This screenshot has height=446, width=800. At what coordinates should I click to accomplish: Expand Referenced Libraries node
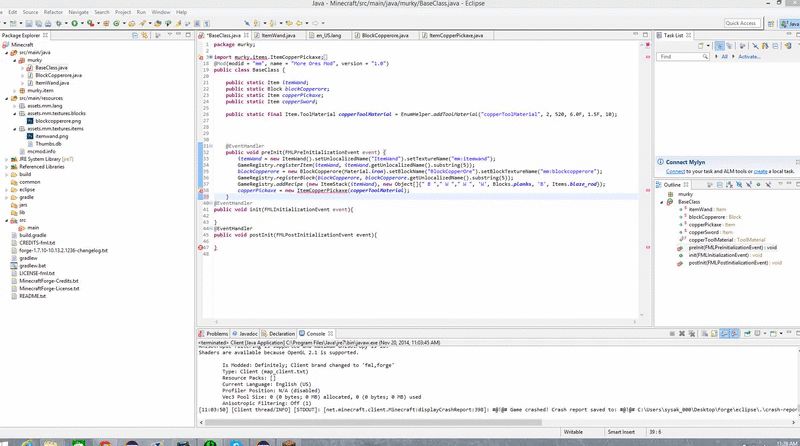pos(7,167)
